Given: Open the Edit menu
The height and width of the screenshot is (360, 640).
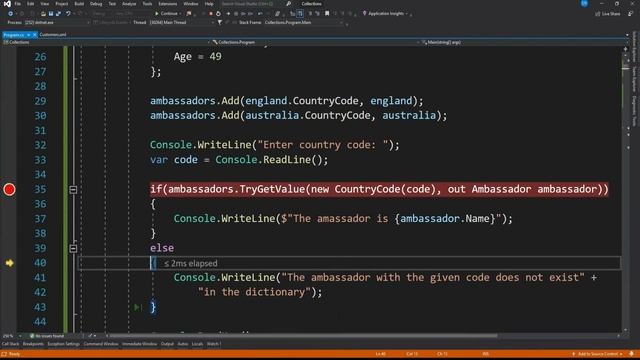Looking at the screenshot, I should tap(31, 4).
